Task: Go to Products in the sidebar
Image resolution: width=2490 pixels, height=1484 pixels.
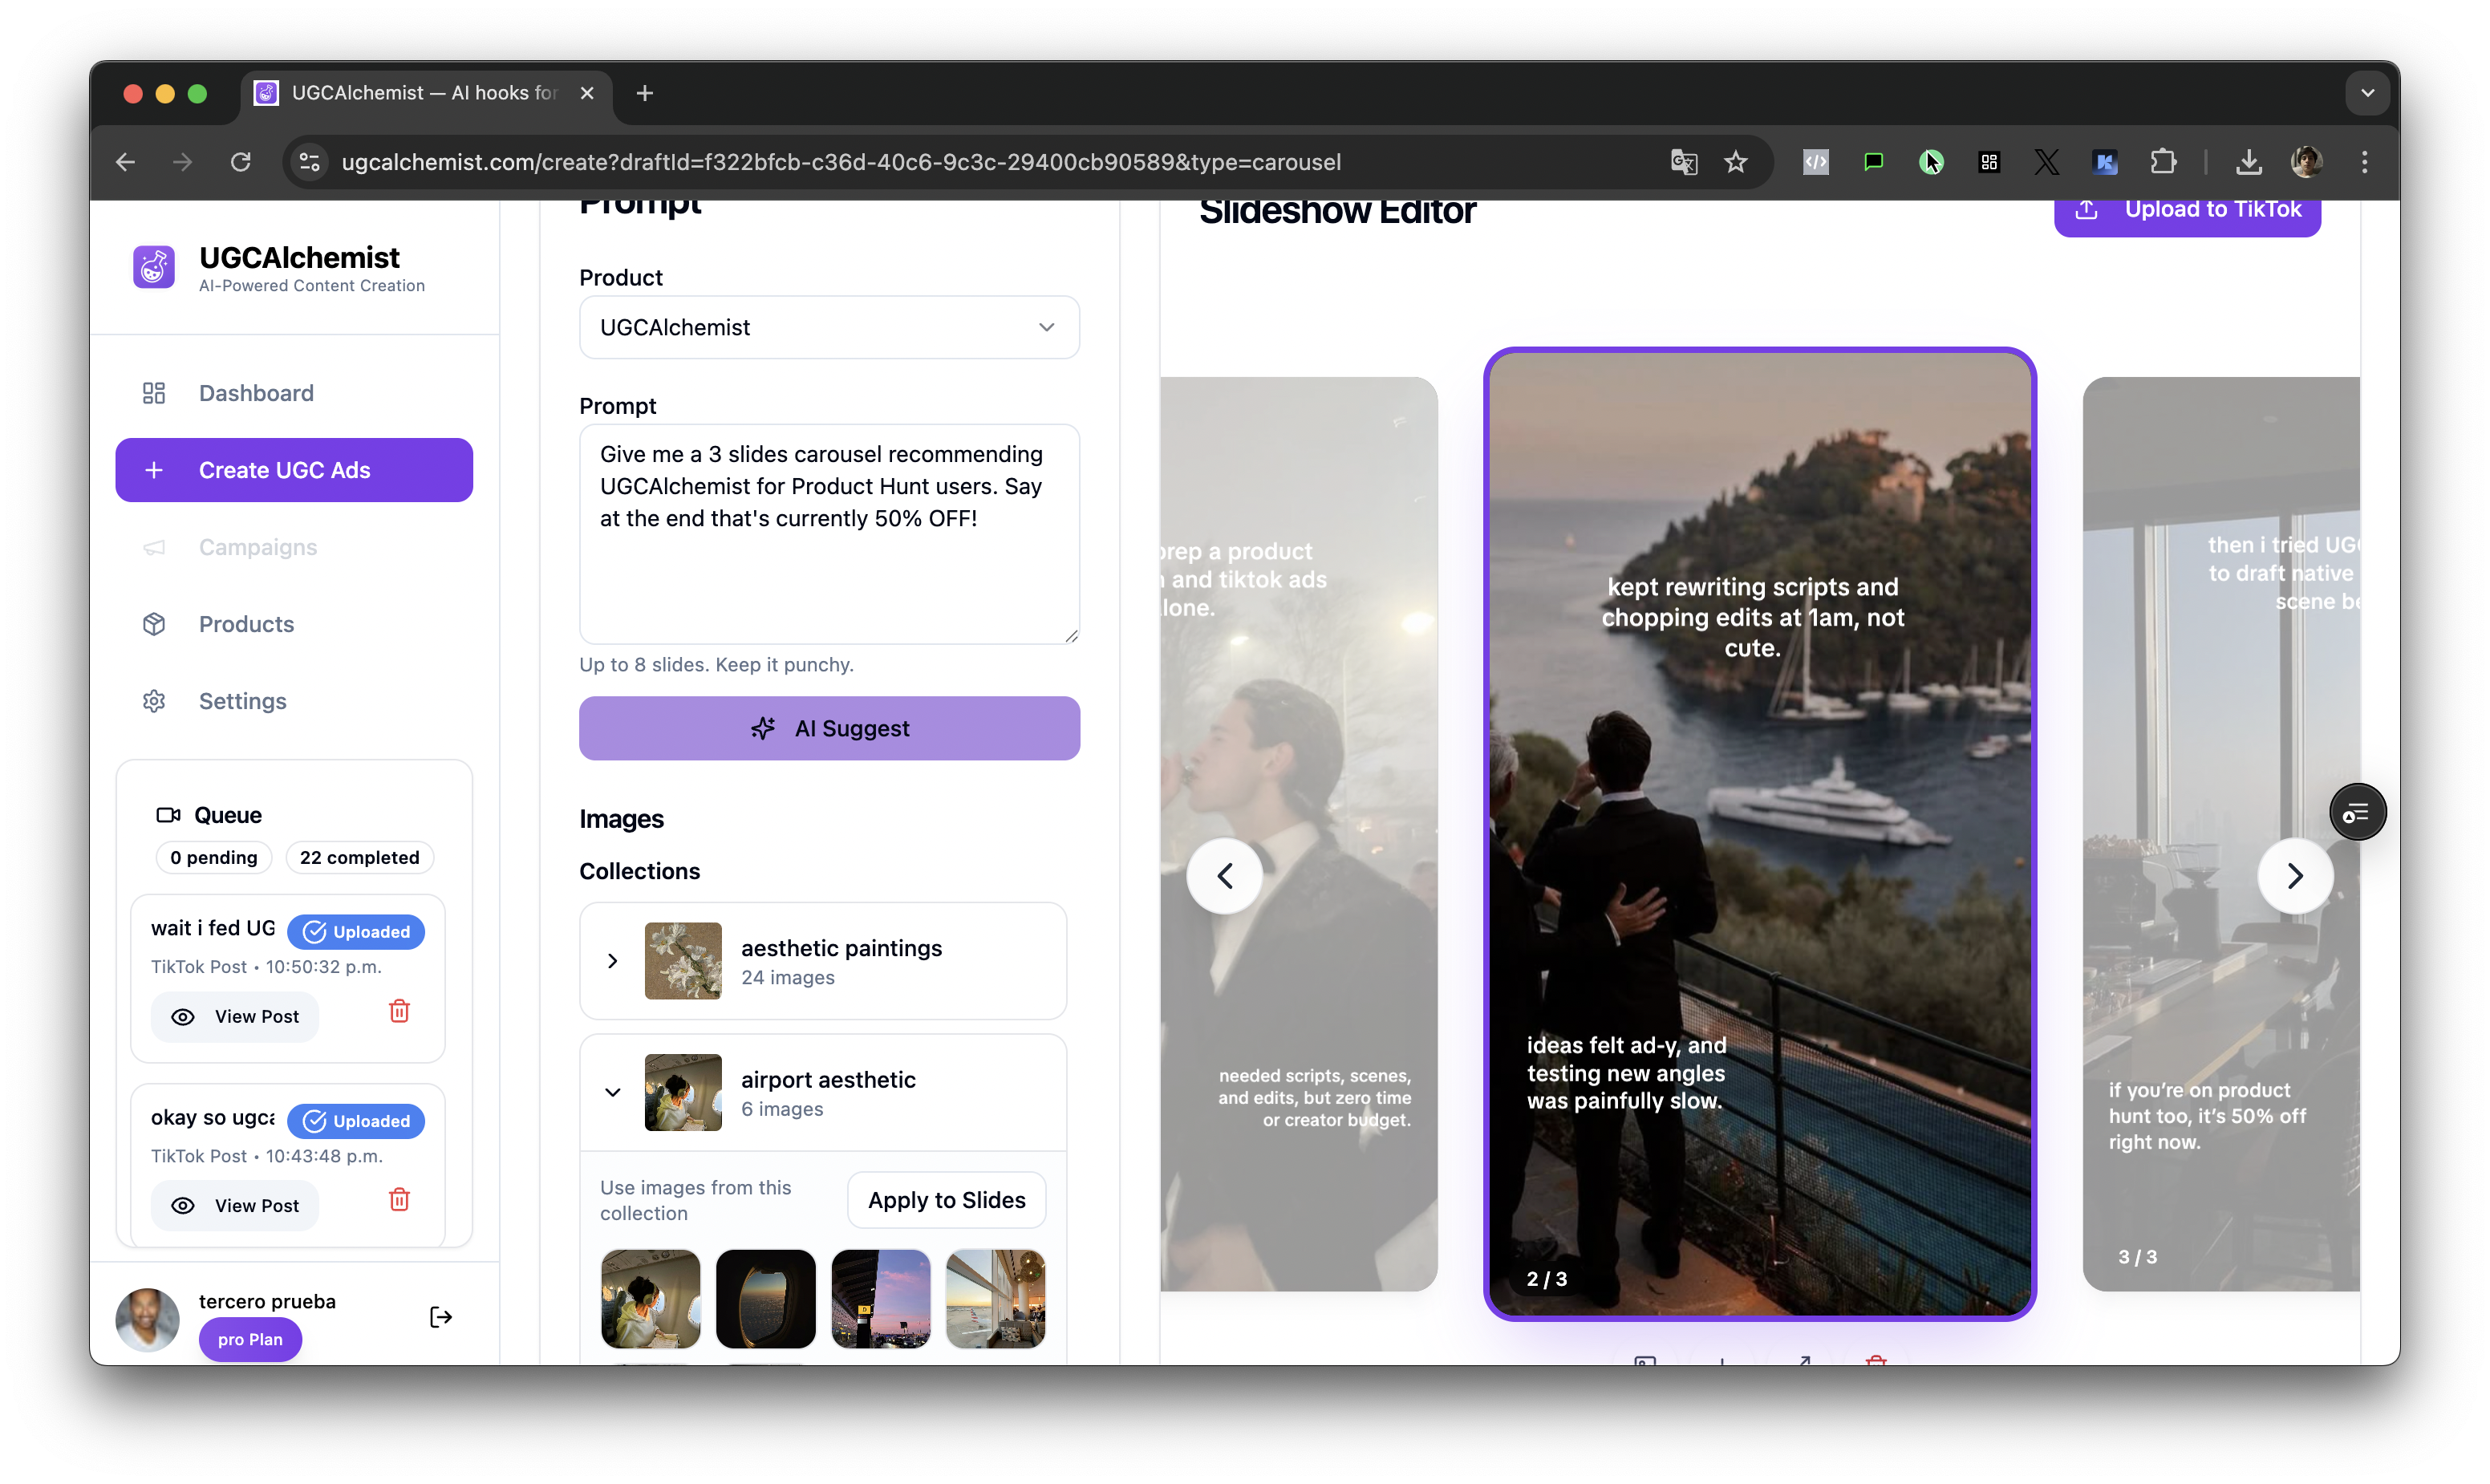Action: [x=246, y=624]
